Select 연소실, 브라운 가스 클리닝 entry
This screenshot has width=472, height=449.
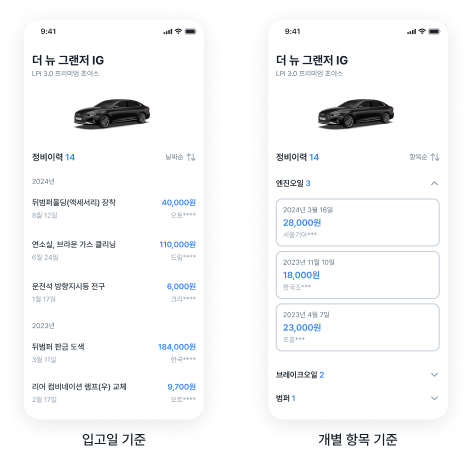pyautogui.click(x=114, y=250)
